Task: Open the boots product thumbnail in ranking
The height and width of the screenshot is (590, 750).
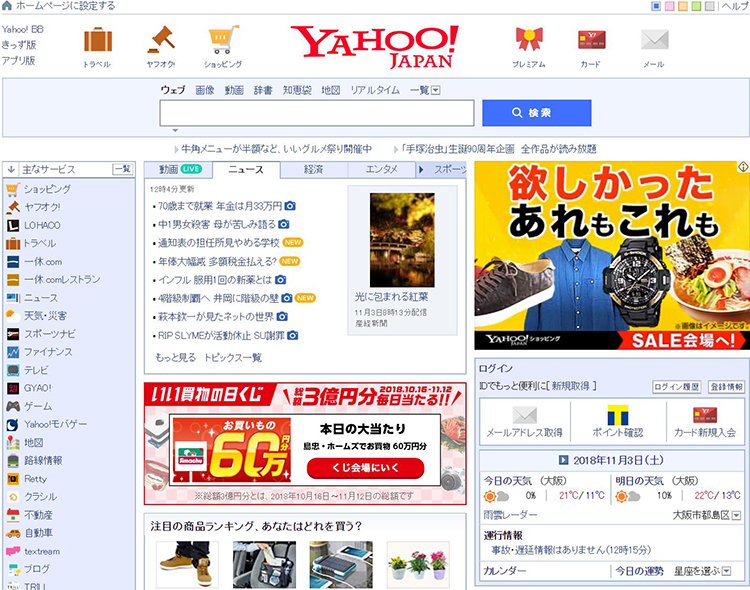Action: [187, 565]
